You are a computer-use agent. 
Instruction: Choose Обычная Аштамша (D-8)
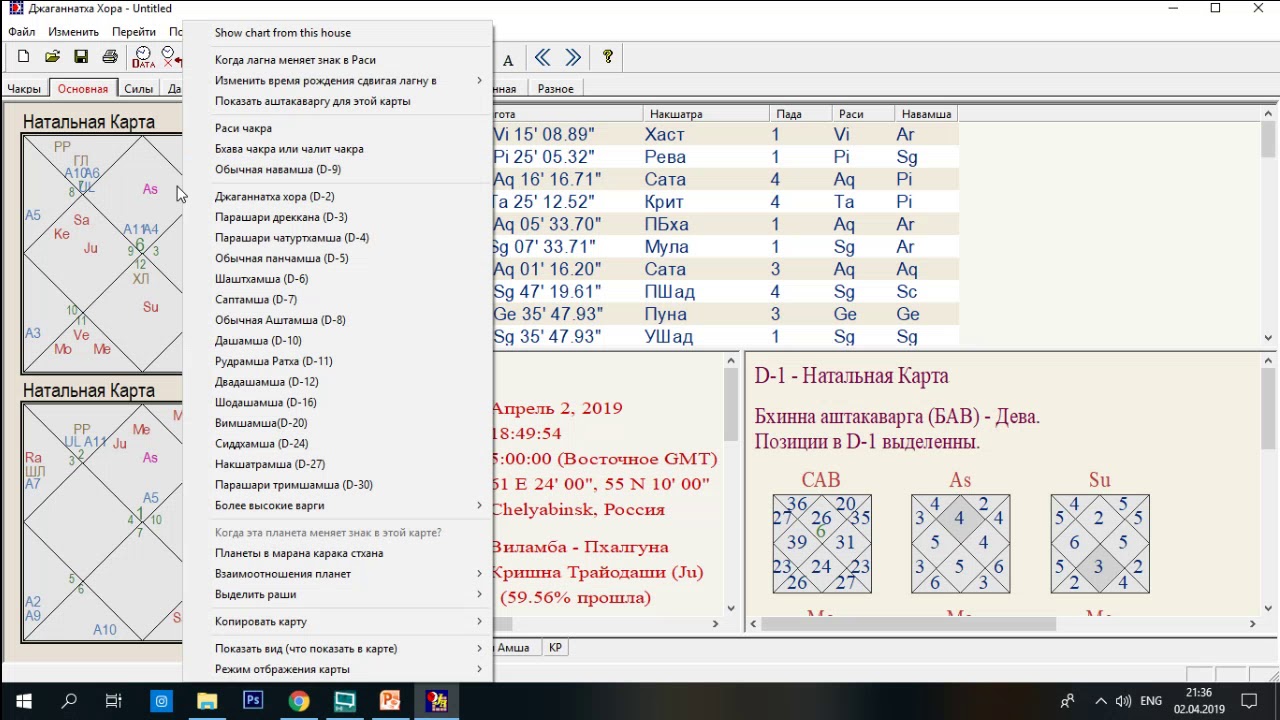338,320
